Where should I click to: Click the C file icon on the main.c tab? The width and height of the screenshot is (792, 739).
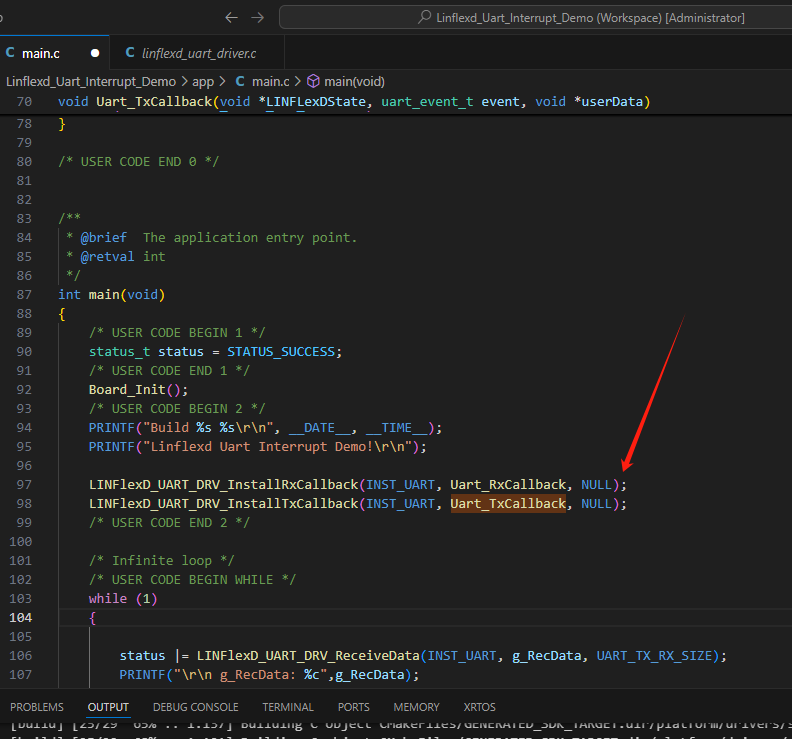10,53
